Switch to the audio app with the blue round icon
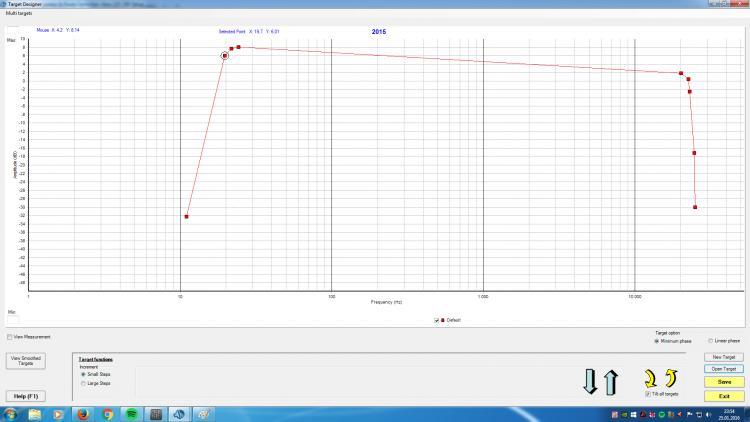The image size is (750, 422). pyautogui.click(x=179, y=414)
